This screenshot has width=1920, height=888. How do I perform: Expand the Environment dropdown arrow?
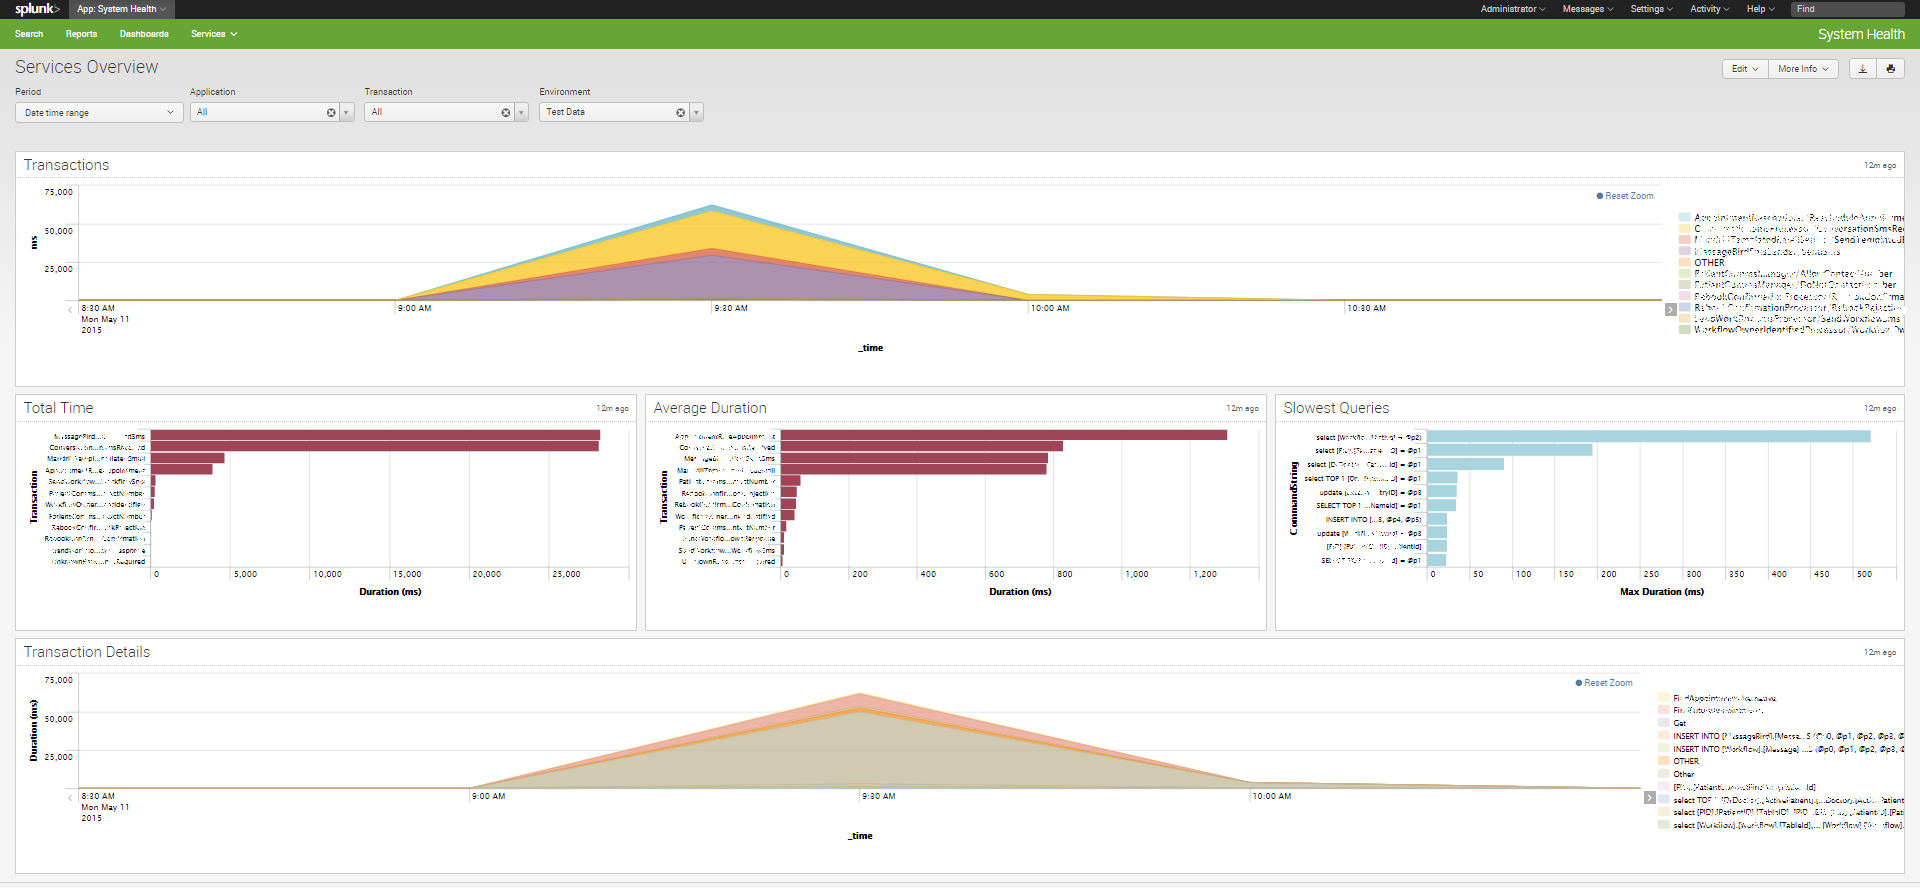pos(697,113)
